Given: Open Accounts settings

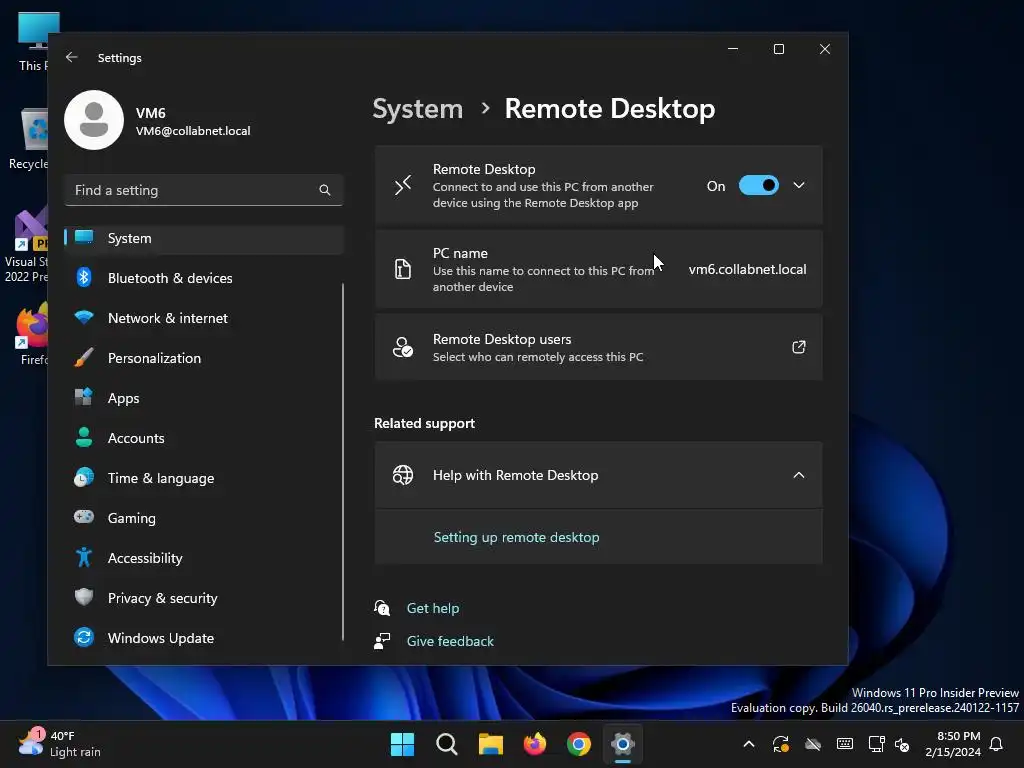Looking at the screenshot, I should (204, 438).
